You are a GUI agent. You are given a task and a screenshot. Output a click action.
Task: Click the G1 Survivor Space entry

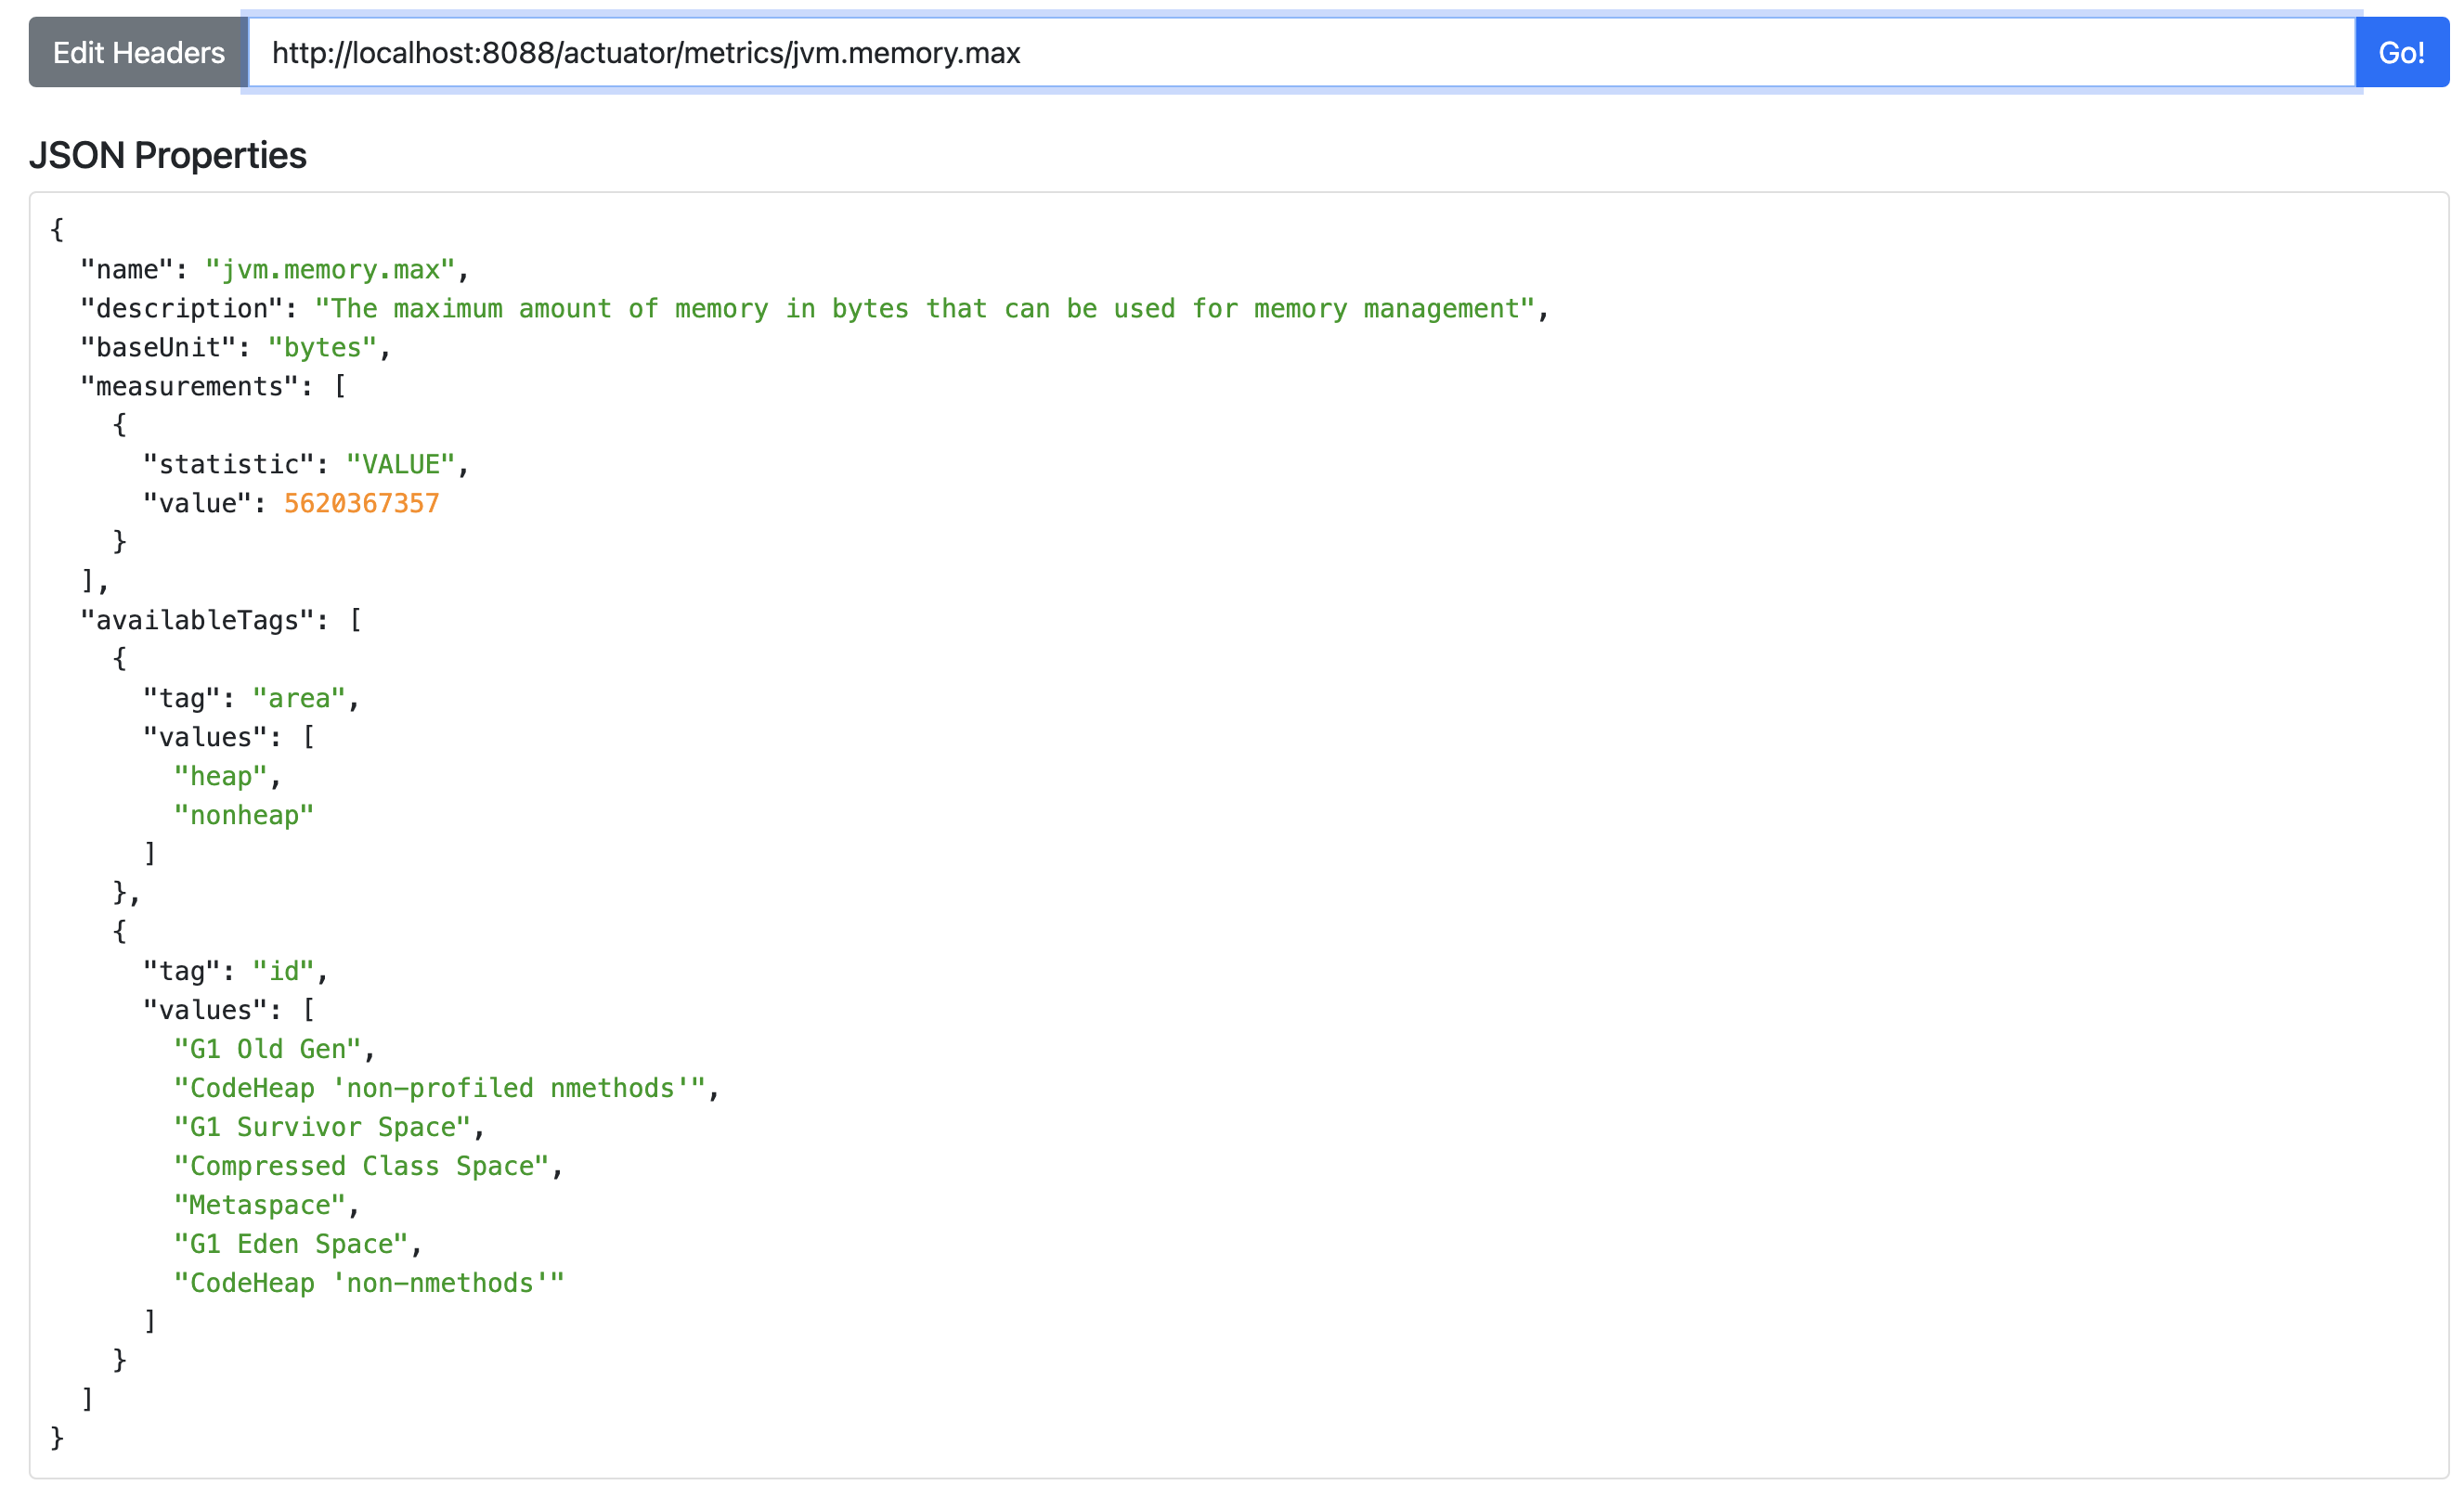(x=322, y=1128)
